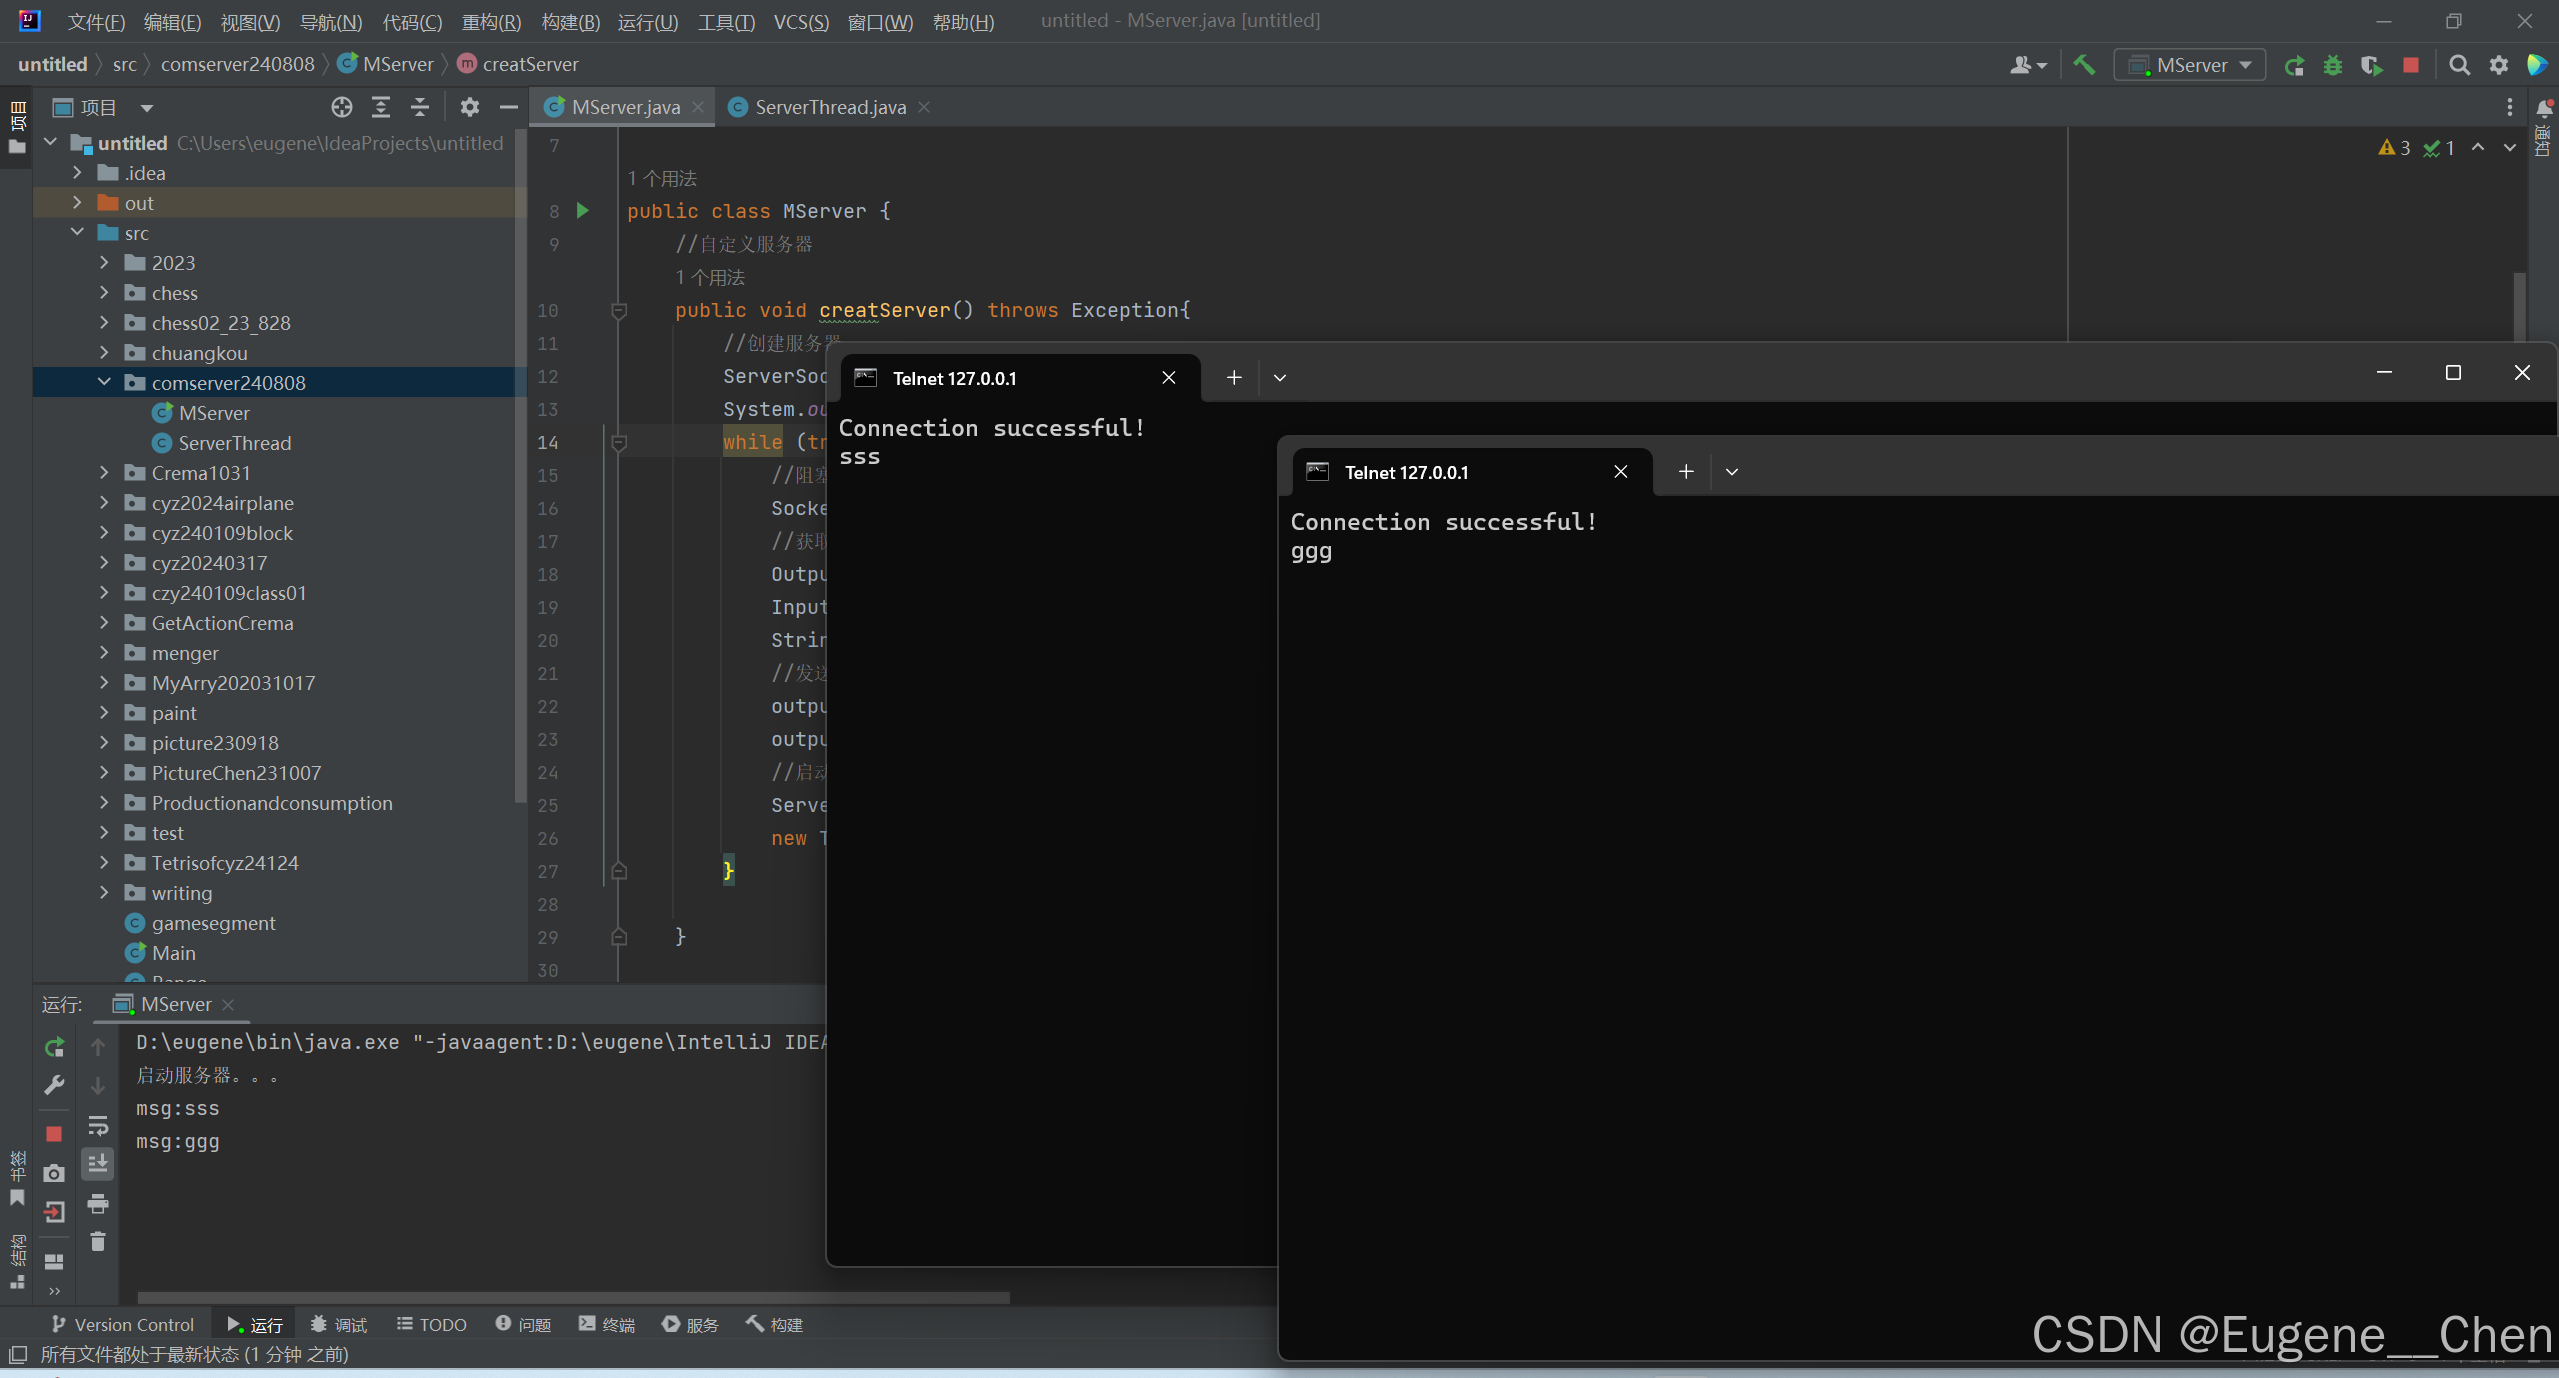The width and height of the screenshot is (2559, 1378).
Task: Open the 构建(B) menu
Action: tap(570, 22)
